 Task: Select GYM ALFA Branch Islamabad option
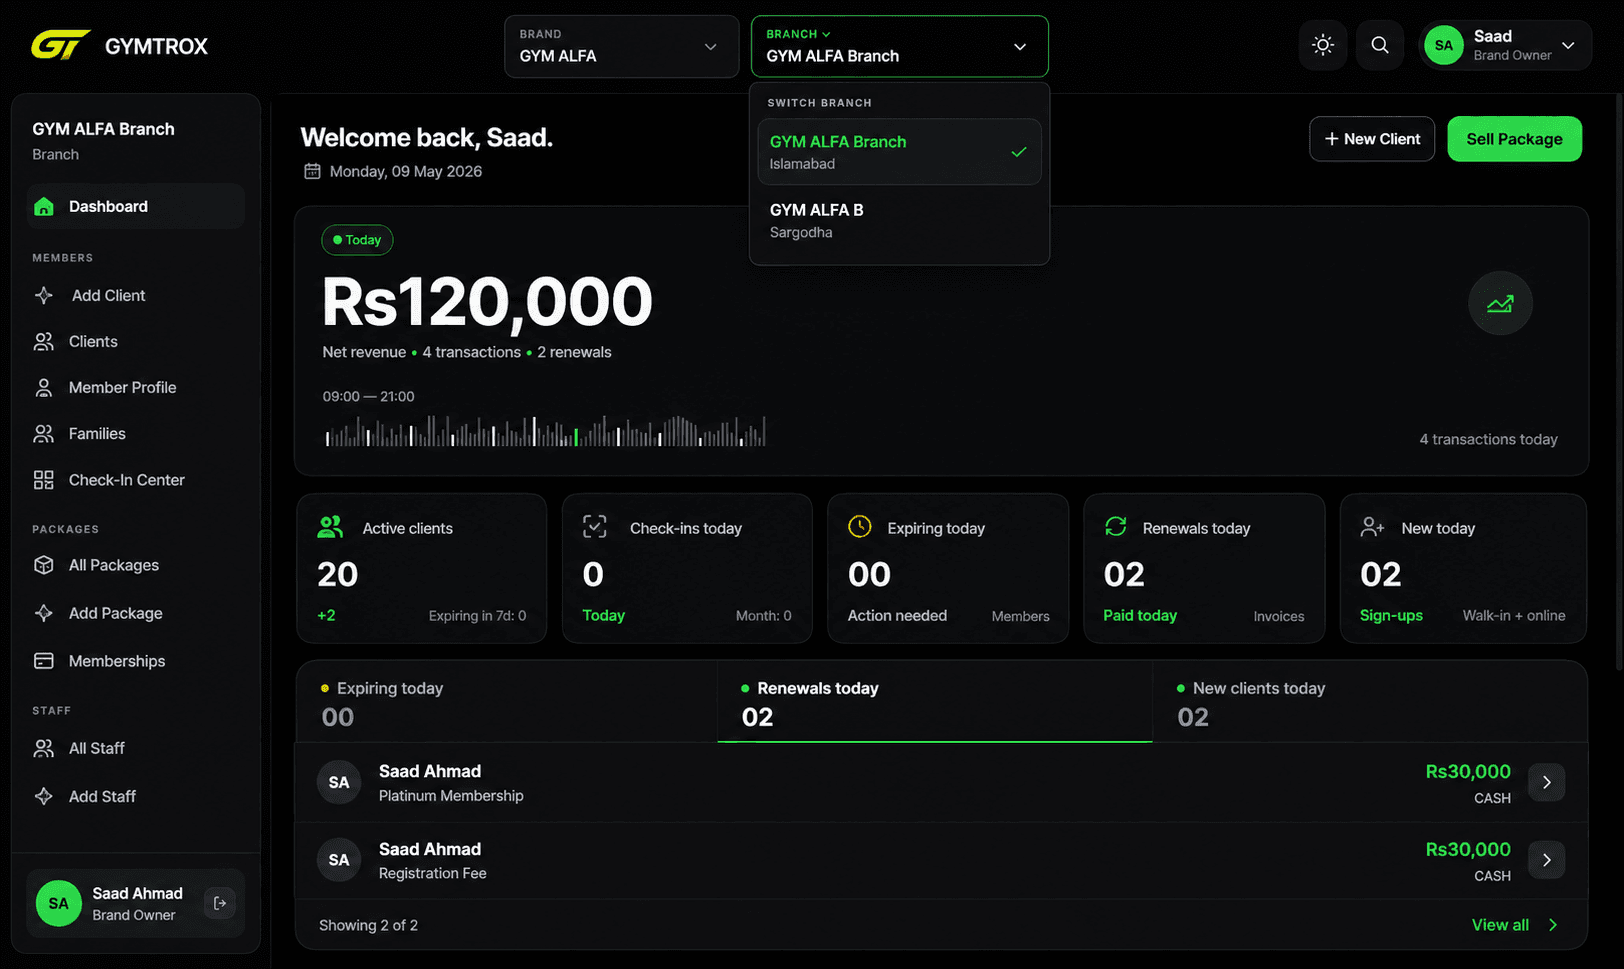[x=899, y=152]
